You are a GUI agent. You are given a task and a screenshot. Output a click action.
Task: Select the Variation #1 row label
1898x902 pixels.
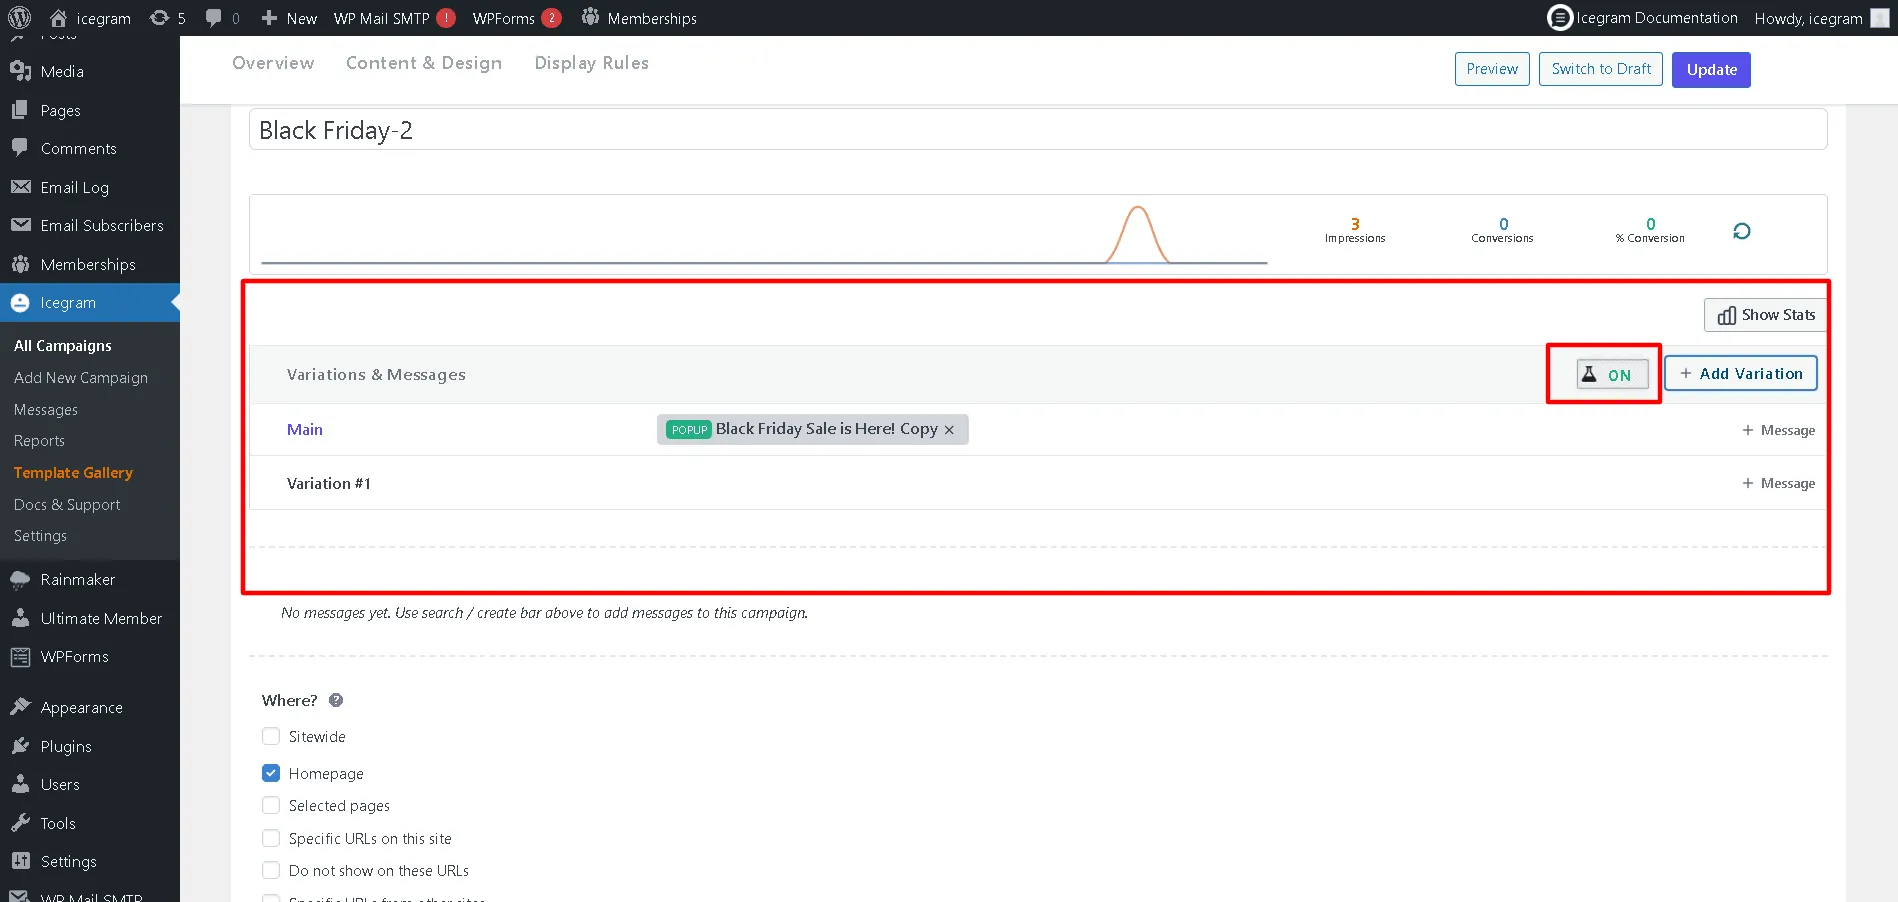pos(329,484)
